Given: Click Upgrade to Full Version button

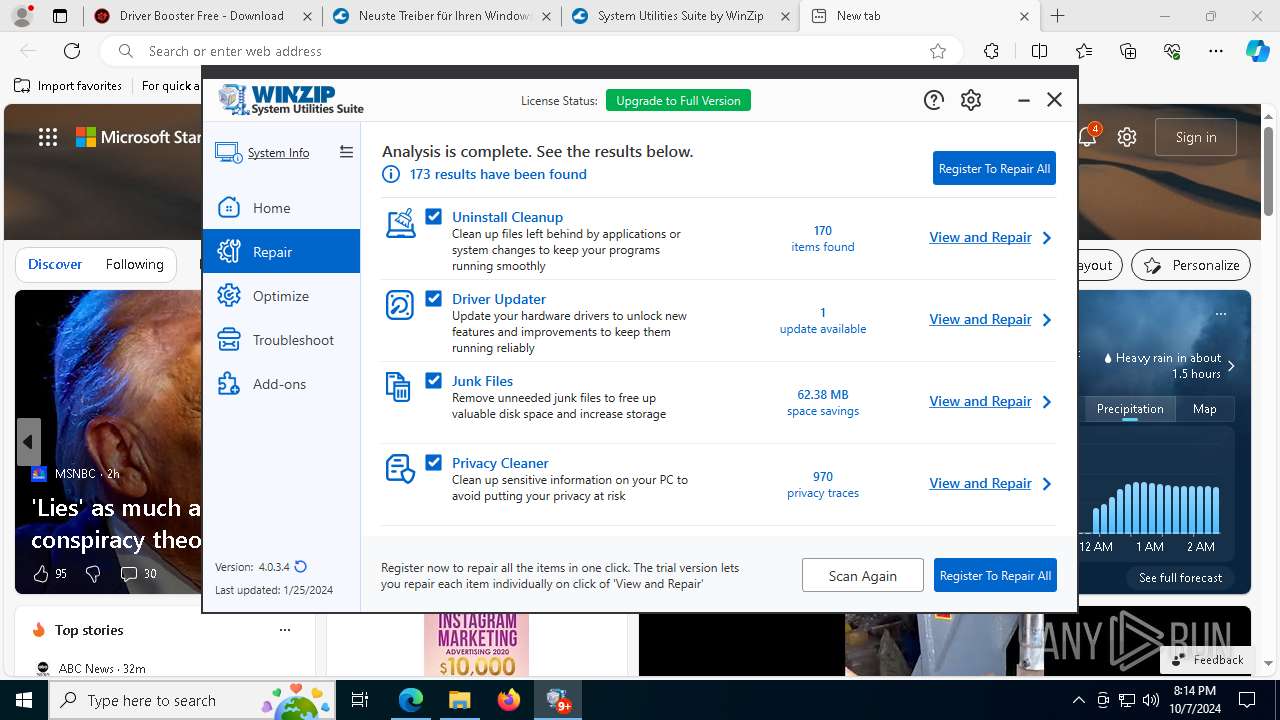Looking at the screenshot, I should [x=678, y=100].
